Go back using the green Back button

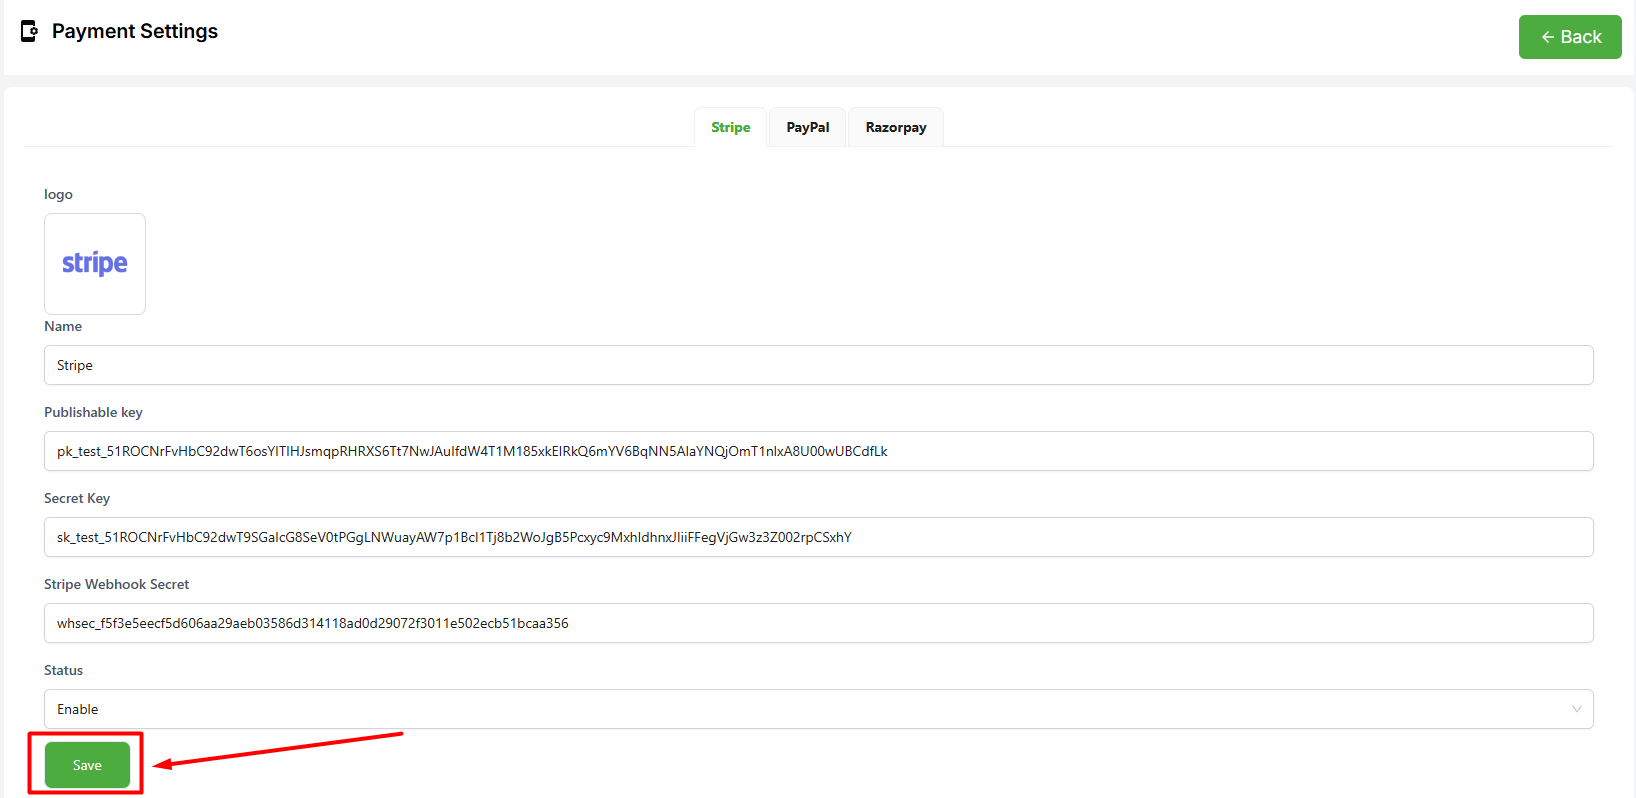coord(1570,37)
